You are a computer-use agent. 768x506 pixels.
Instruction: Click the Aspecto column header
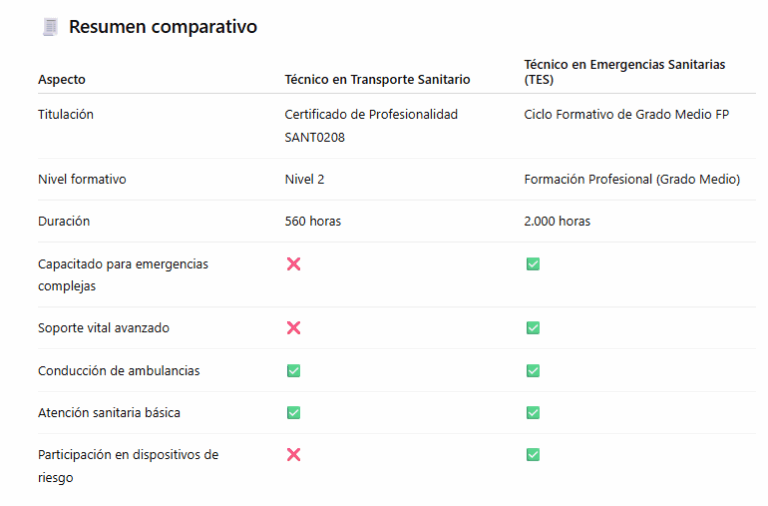click(62, 79)
